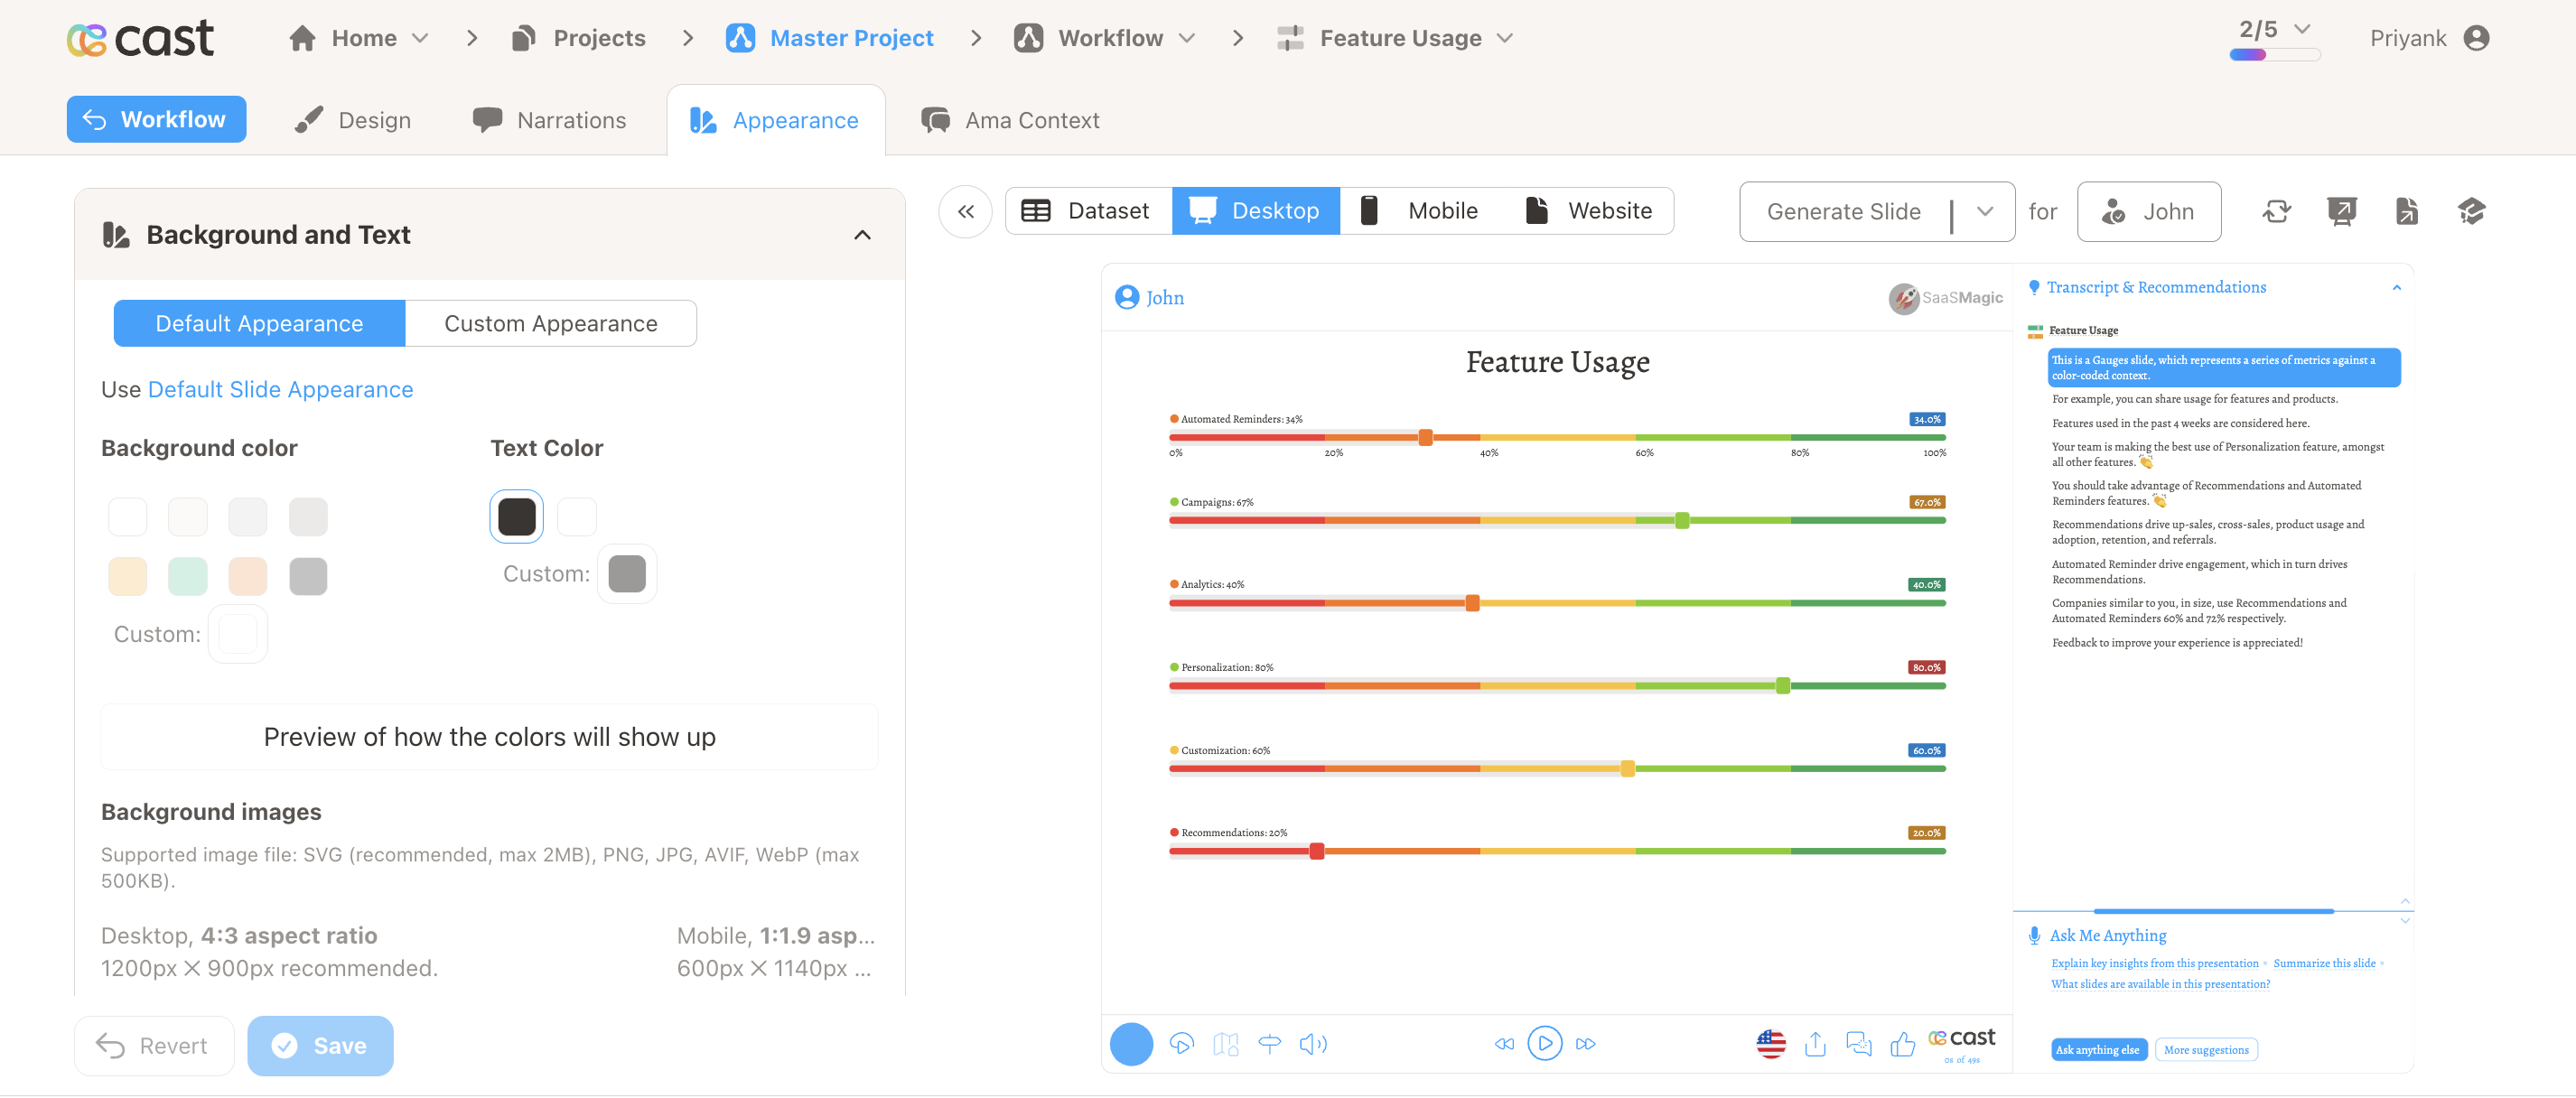The image size is (2576, 1098).
Task: Select Default Appearance toggle option
Action: click(259, 324)
